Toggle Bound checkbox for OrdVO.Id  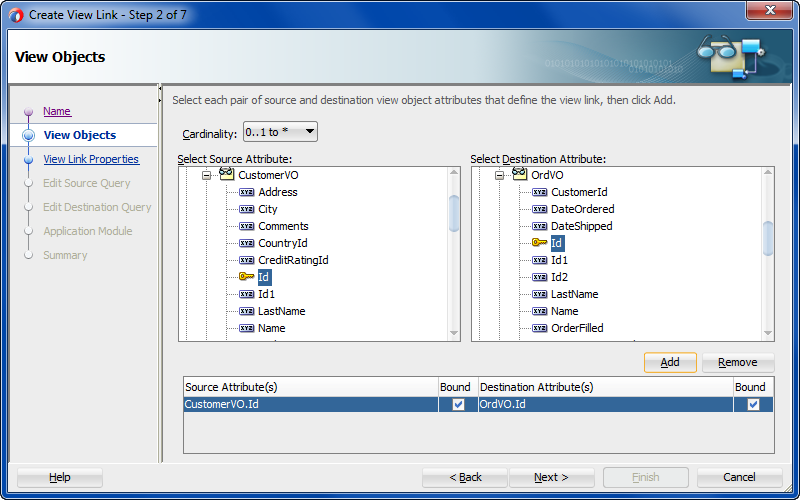(753, 405)
